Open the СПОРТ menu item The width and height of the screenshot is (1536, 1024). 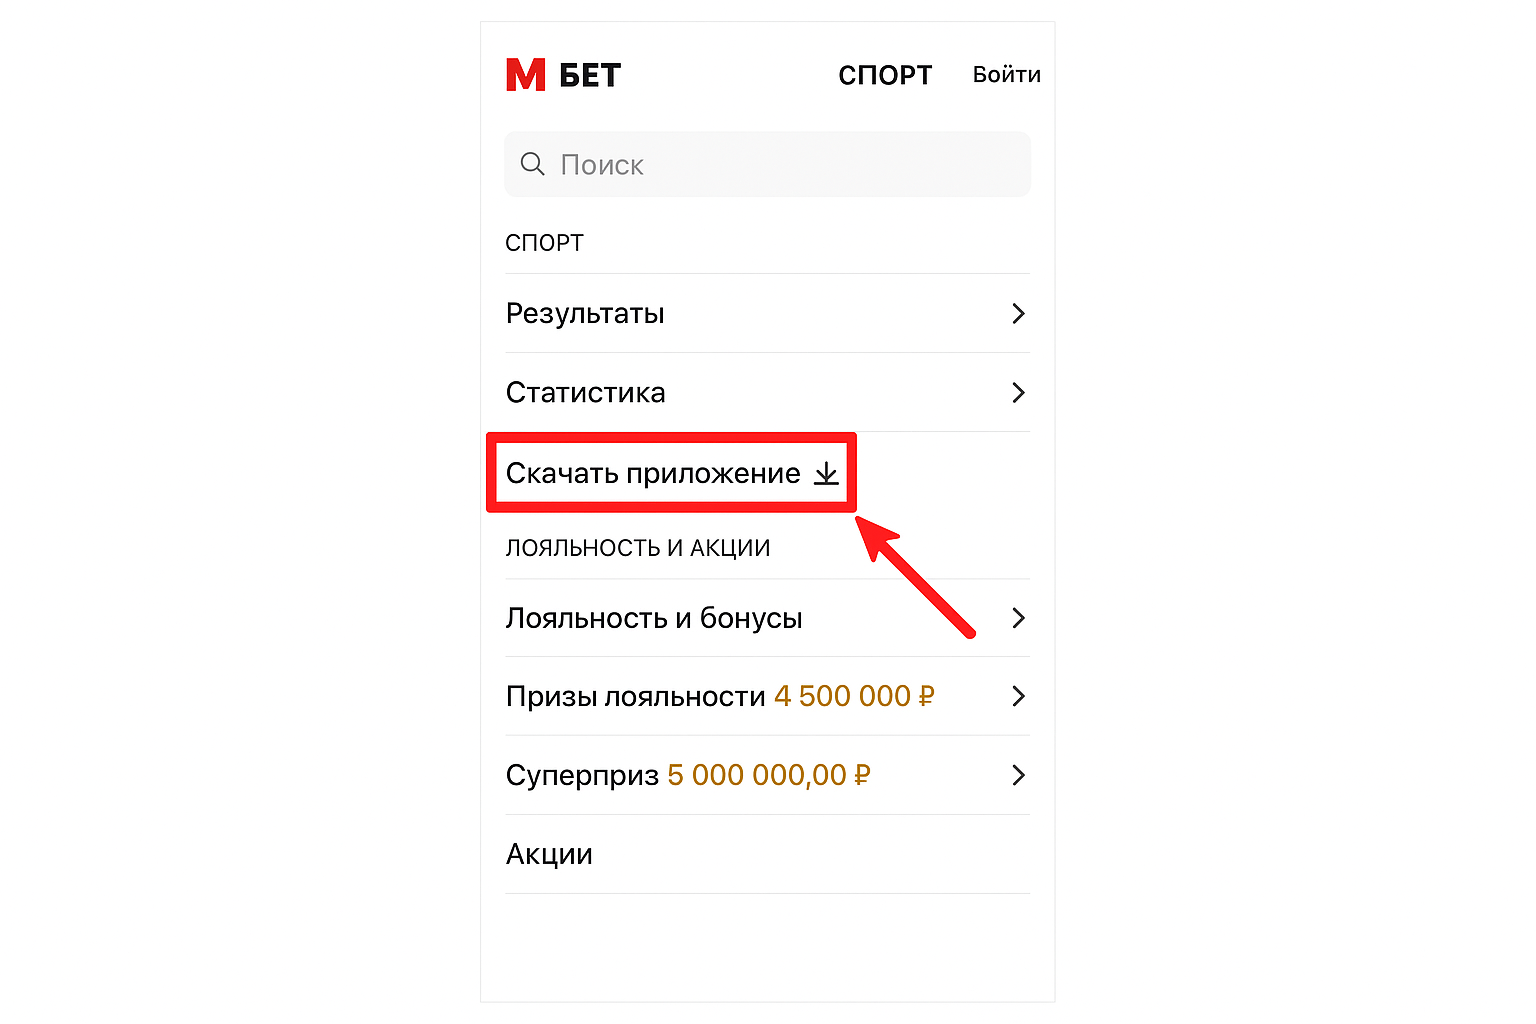tap(885, 74)
